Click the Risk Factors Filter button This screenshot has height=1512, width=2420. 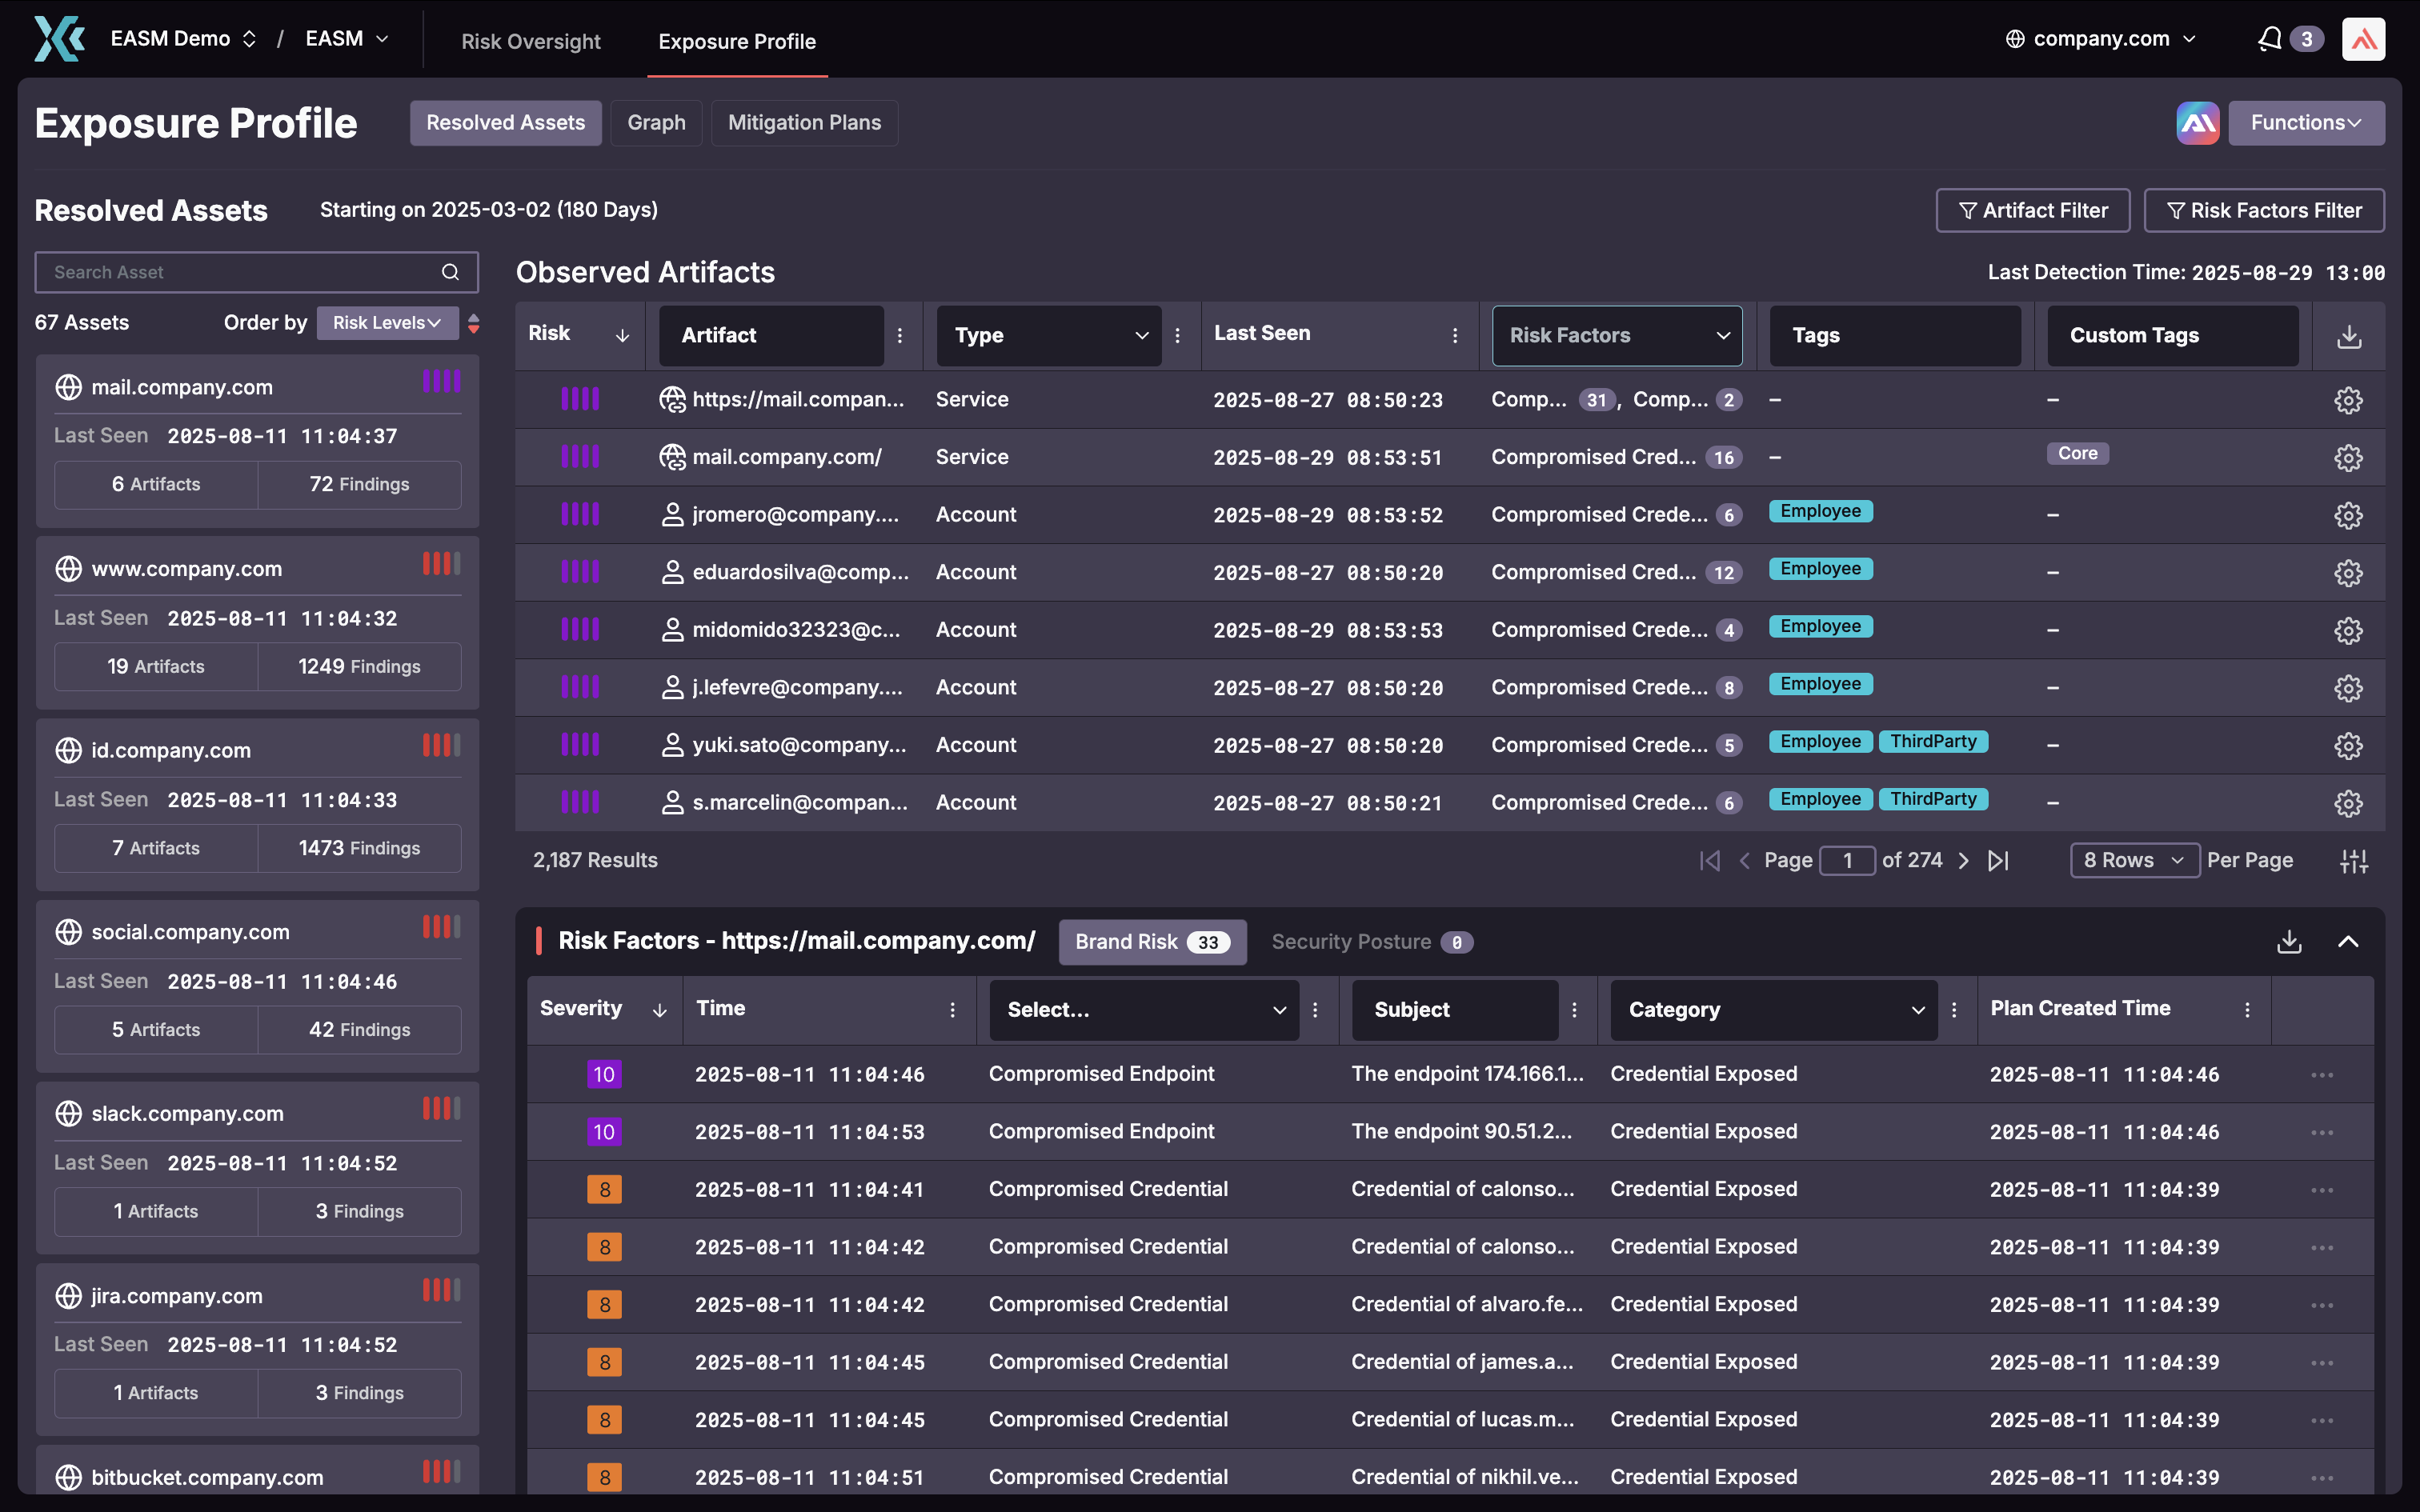(2263, 211)
